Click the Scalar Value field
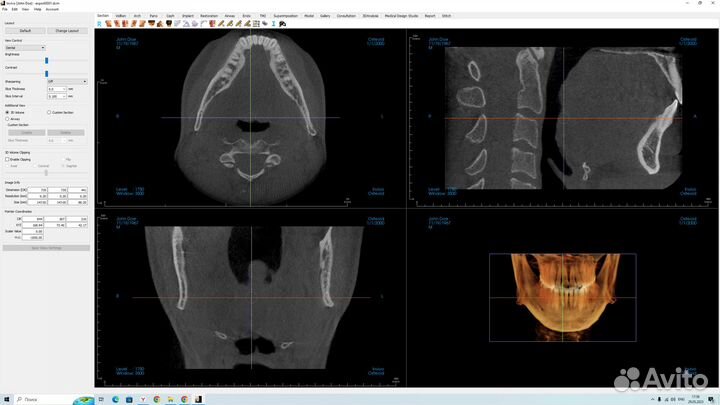720x405 pixels. tap(33, 231)
